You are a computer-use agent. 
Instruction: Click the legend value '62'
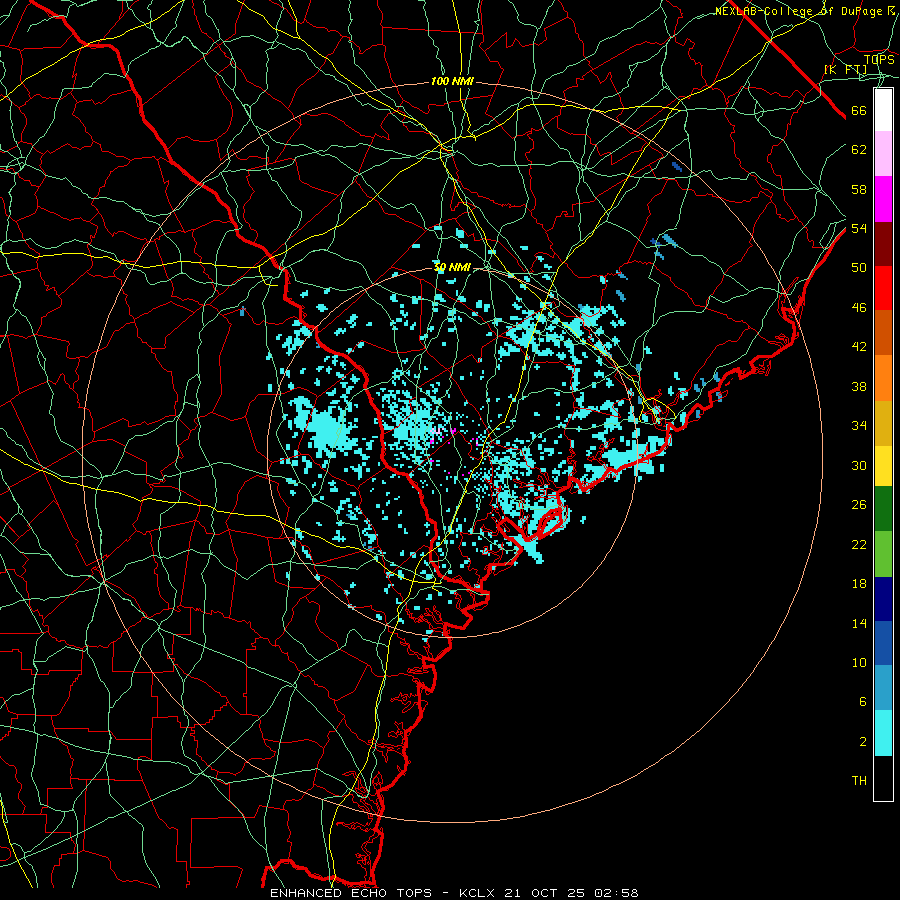859,150
